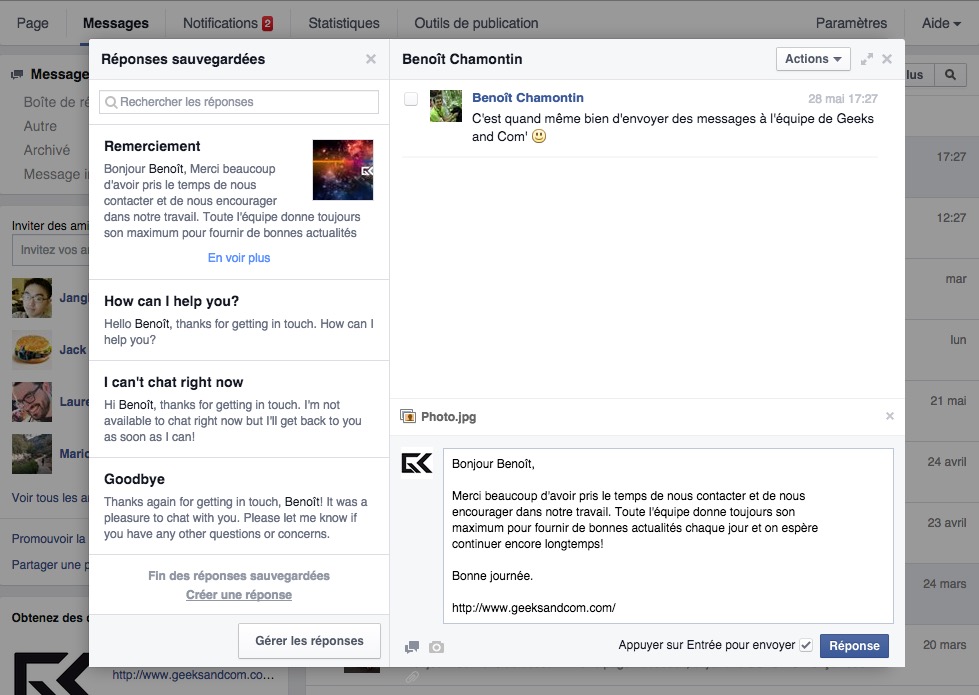This screenshot has width=979, height=695.
Task: Open the Actions dropdown menu
Action: click(812, 58)
